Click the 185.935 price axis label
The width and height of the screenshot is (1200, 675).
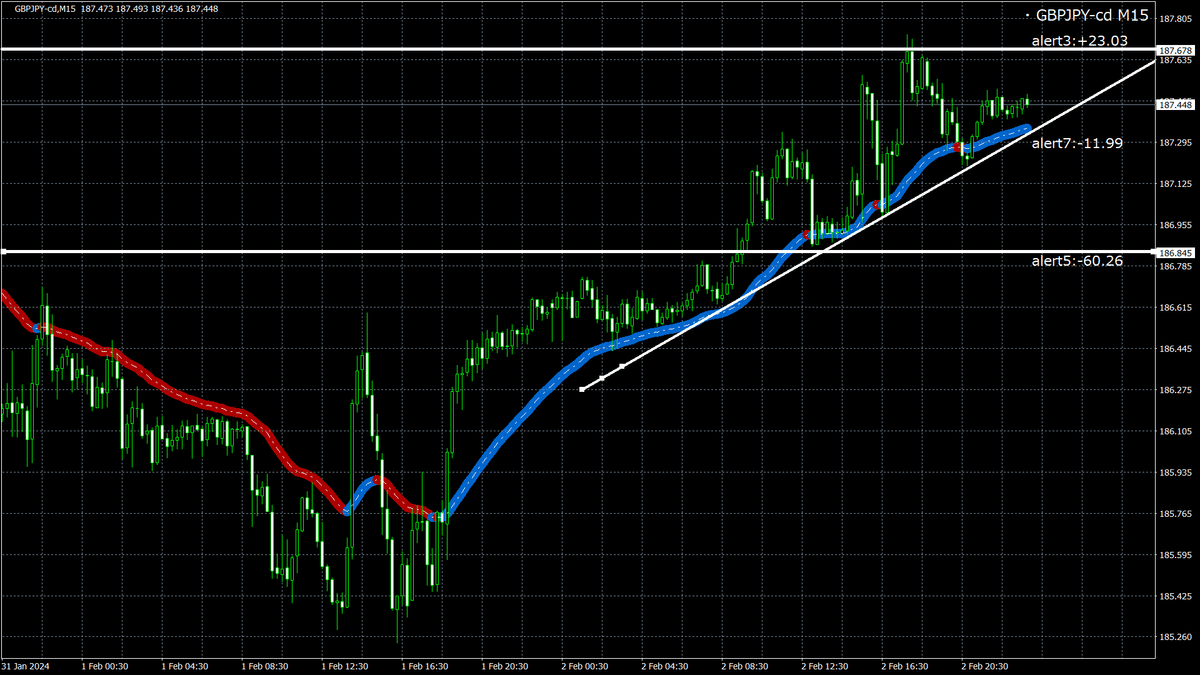[x=1175, y=473]
